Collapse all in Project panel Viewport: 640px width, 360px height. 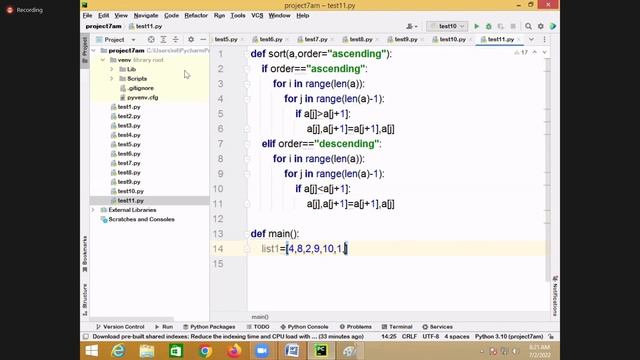pyautogui.click(x=176, y=40)
